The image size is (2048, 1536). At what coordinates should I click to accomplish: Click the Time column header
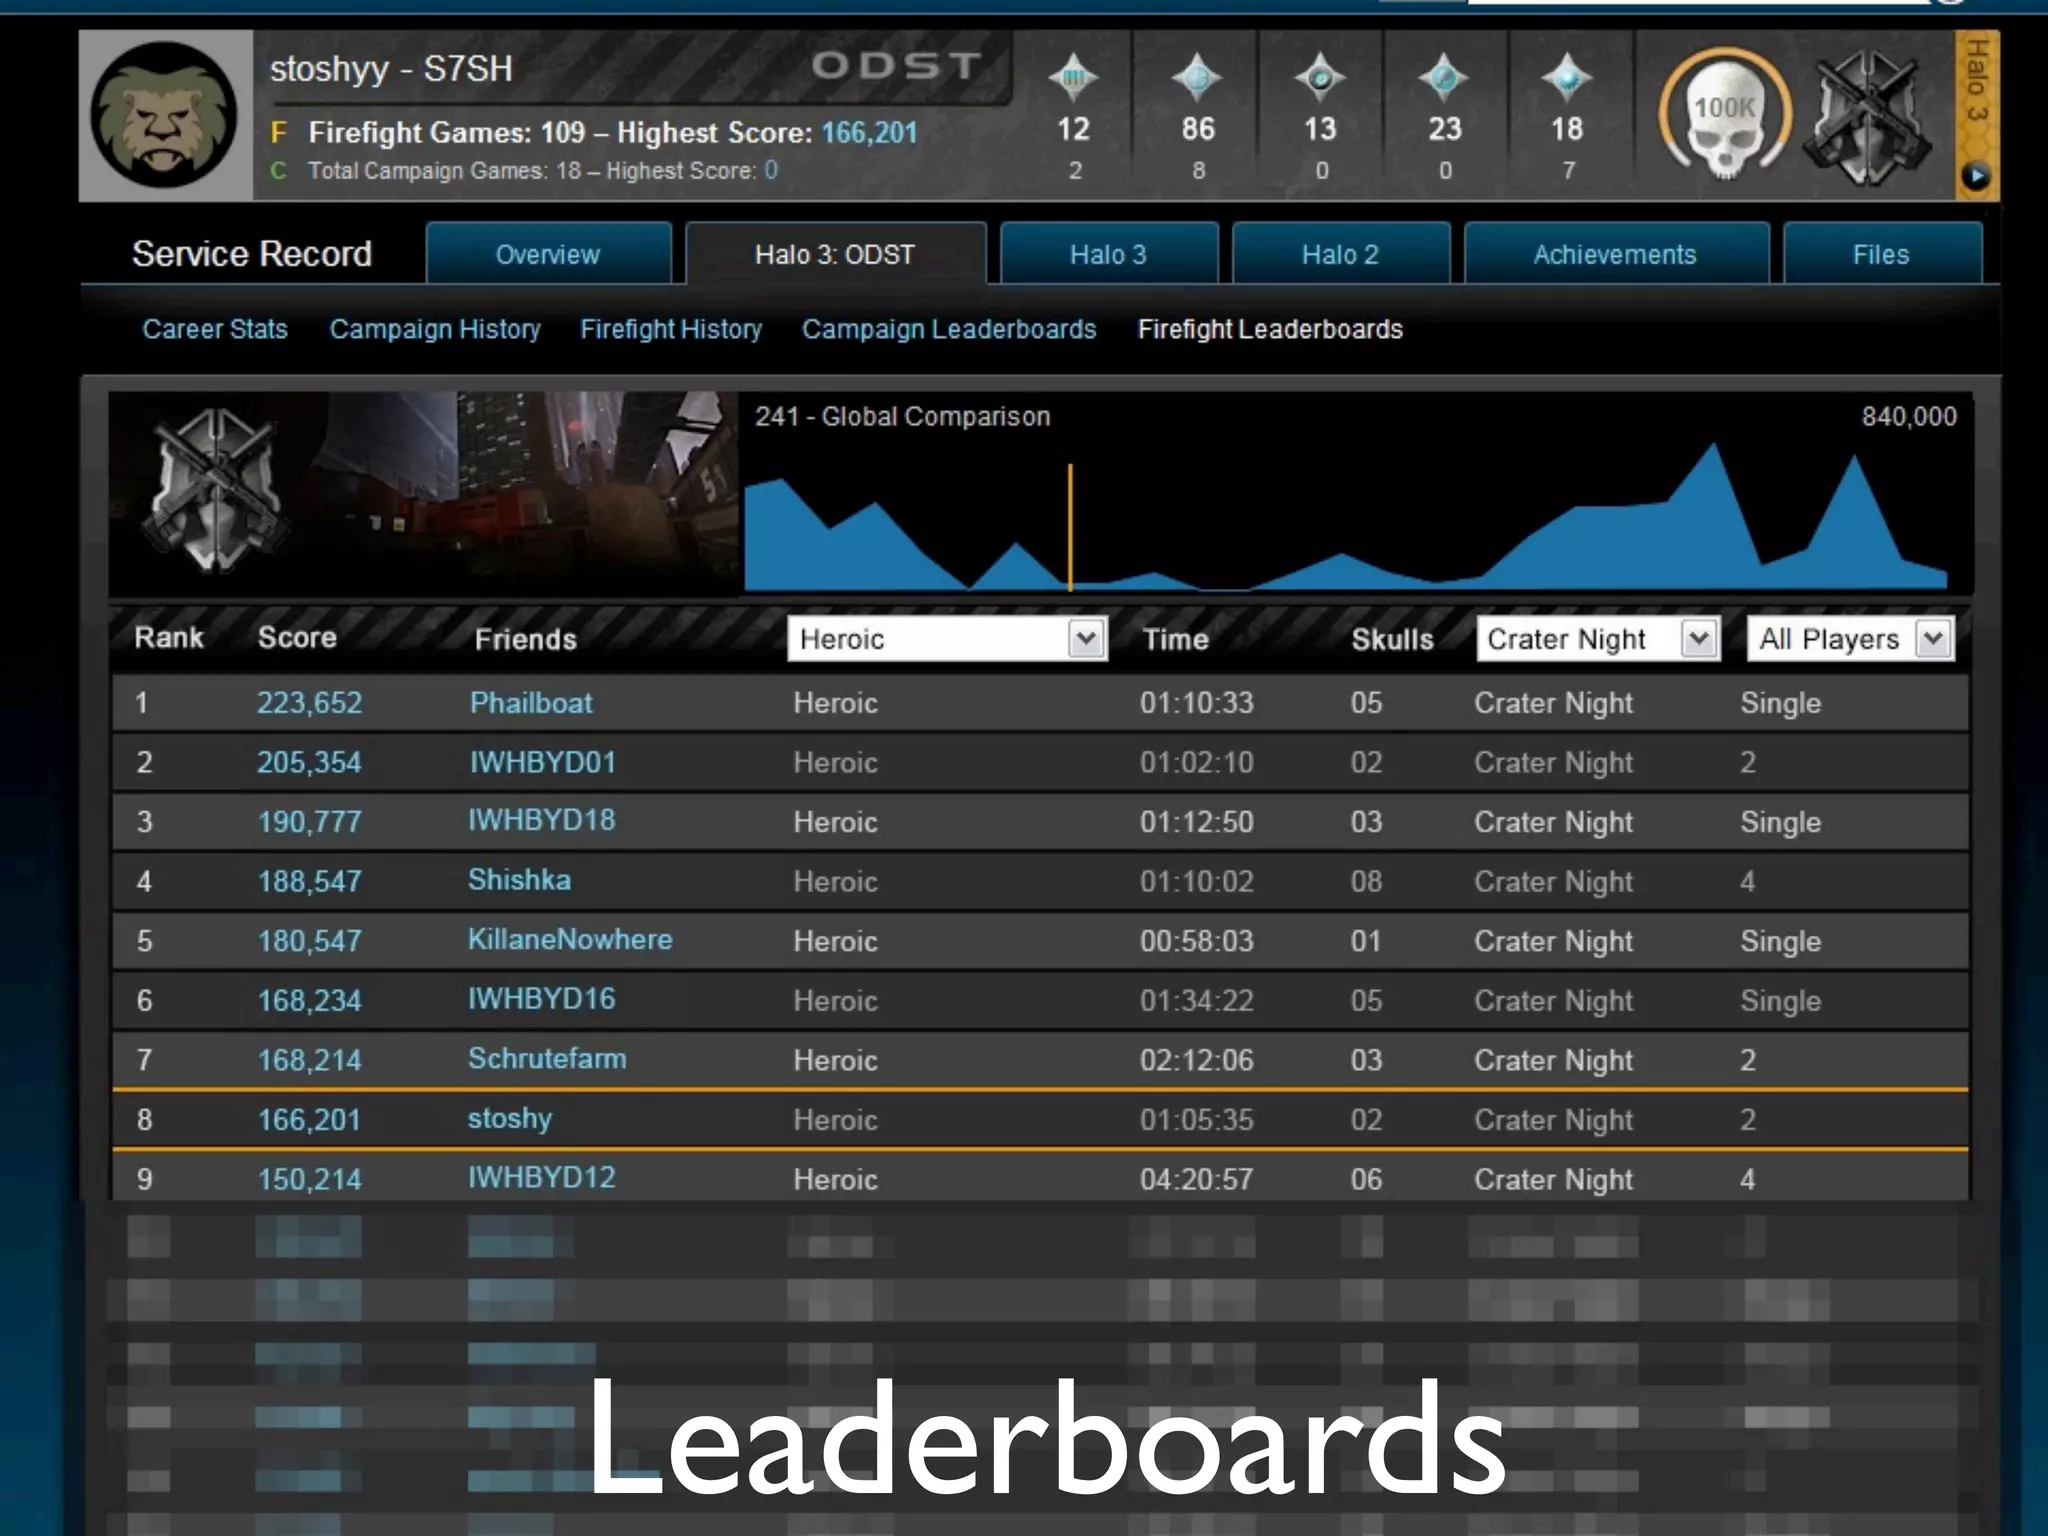point(1176,639)
